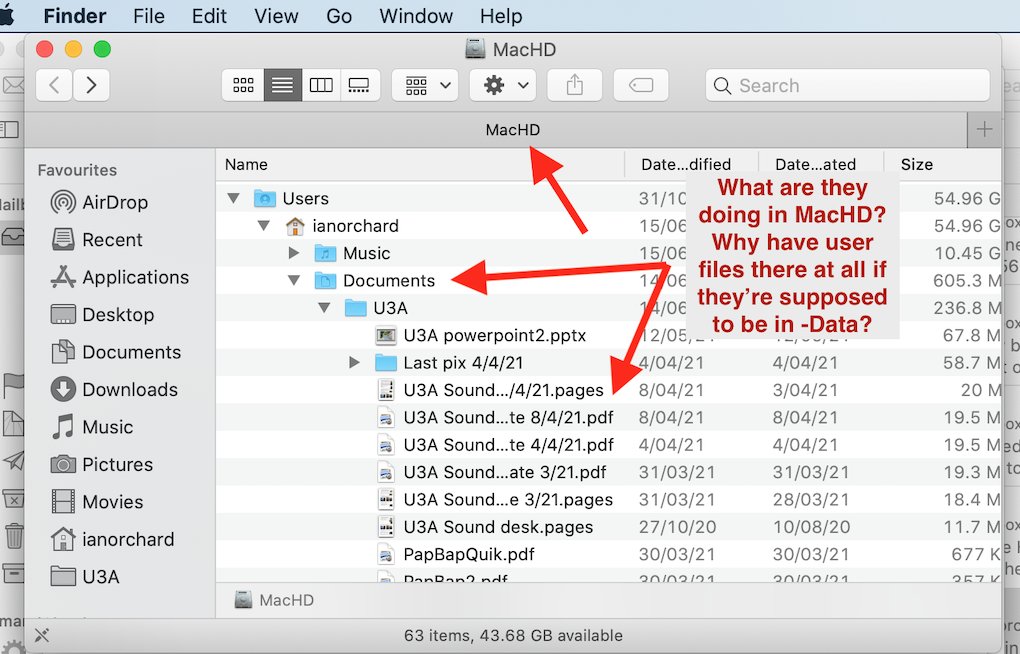Viewport: 1020px width, 654px height.
Task: Collapse the U3A folder in the list
Action: pos(324,308)
